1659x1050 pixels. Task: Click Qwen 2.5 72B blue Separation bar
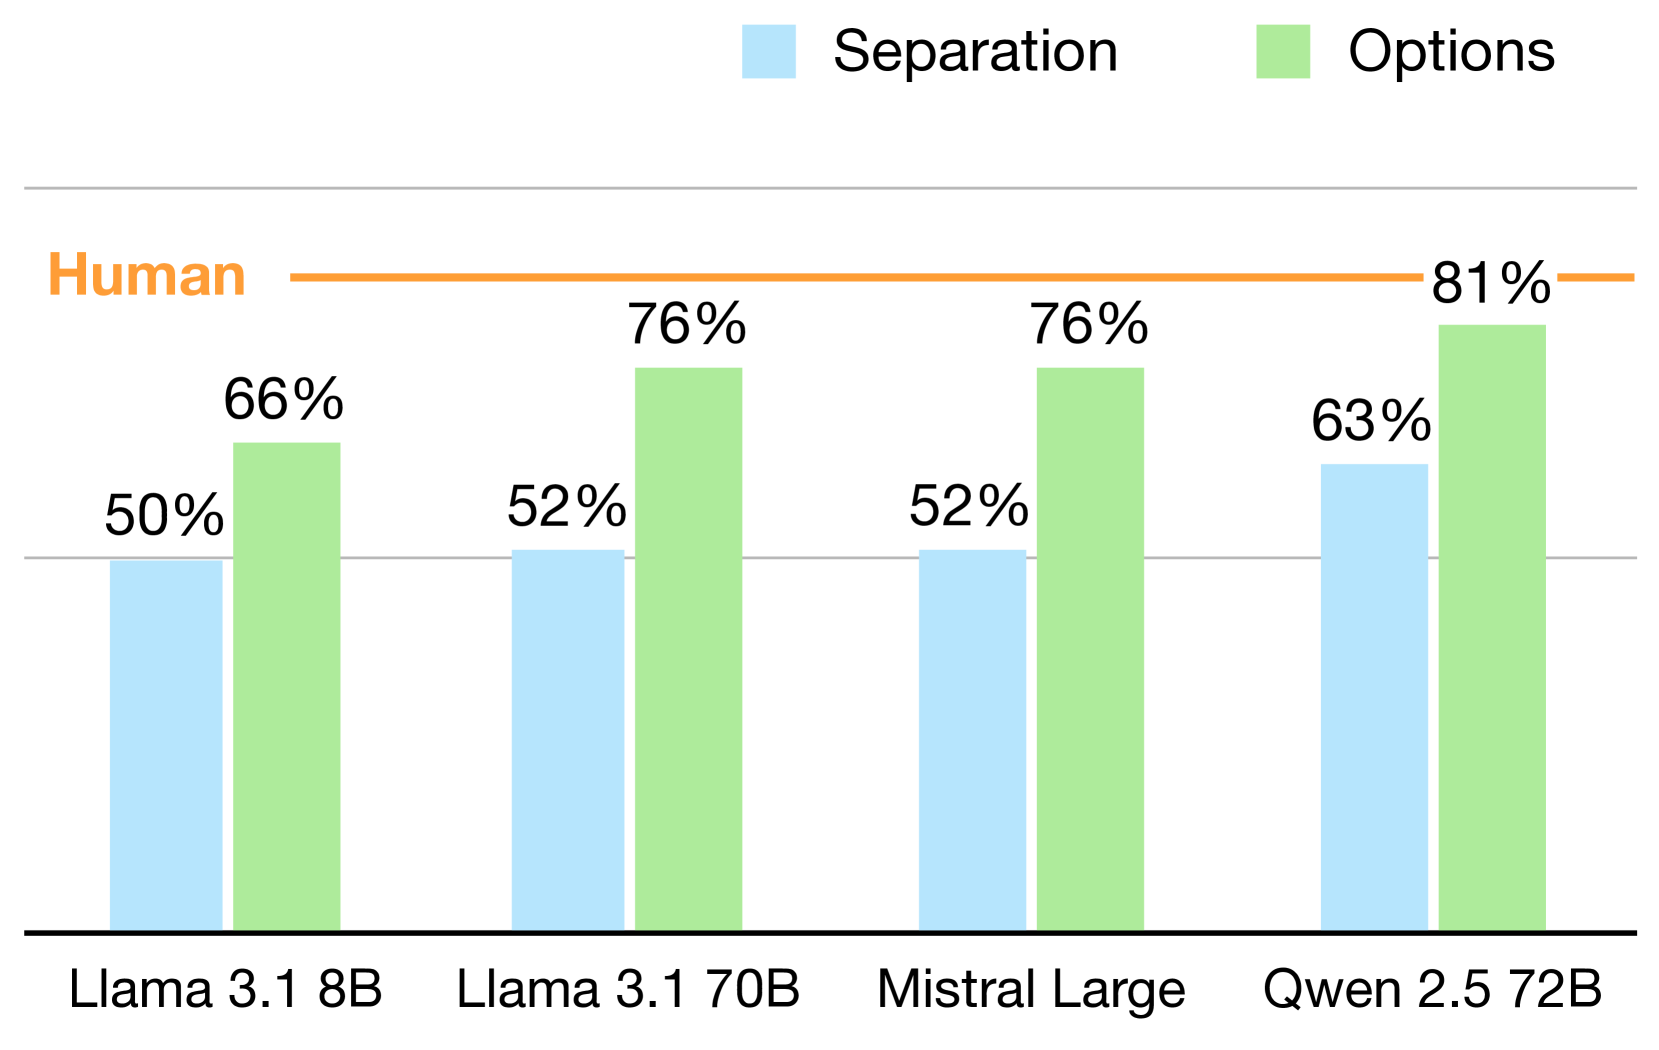point(1374,697)
